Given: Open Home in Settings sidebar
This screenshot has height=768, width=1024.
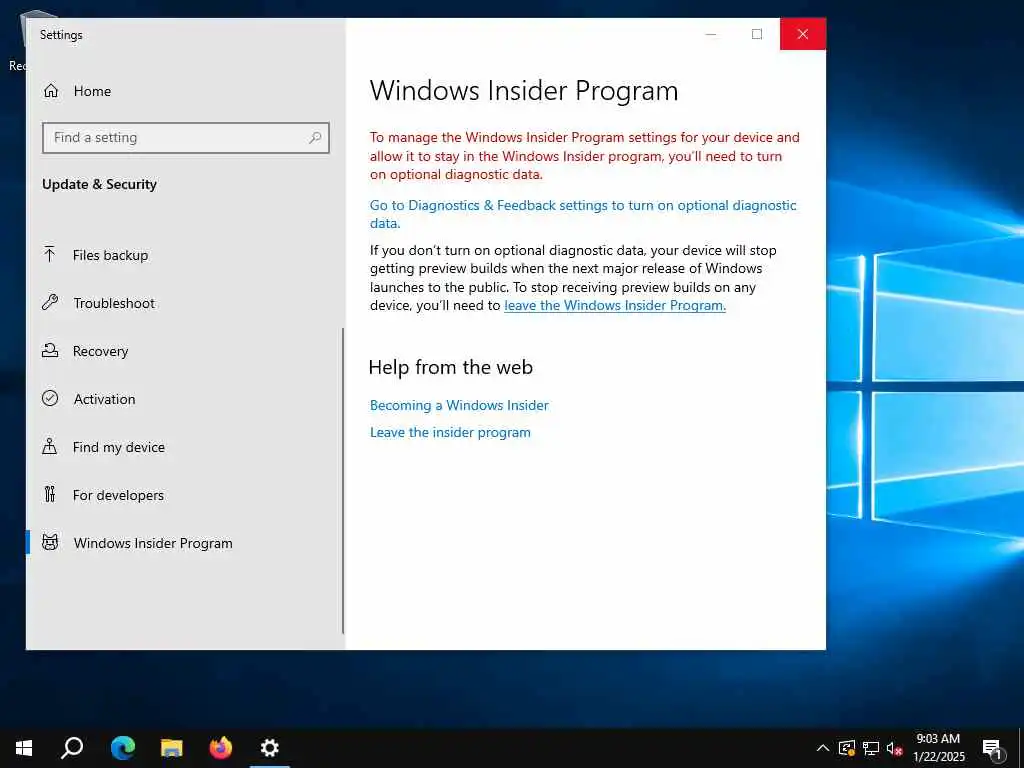Looking at the screenshot, I should tap(185, 91).
